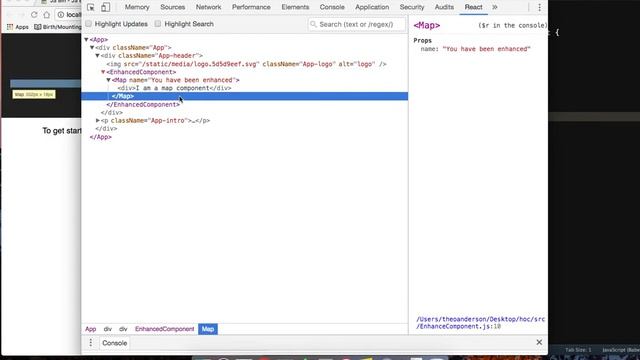Select Map in the breadcrumb bar

(208, 329)
